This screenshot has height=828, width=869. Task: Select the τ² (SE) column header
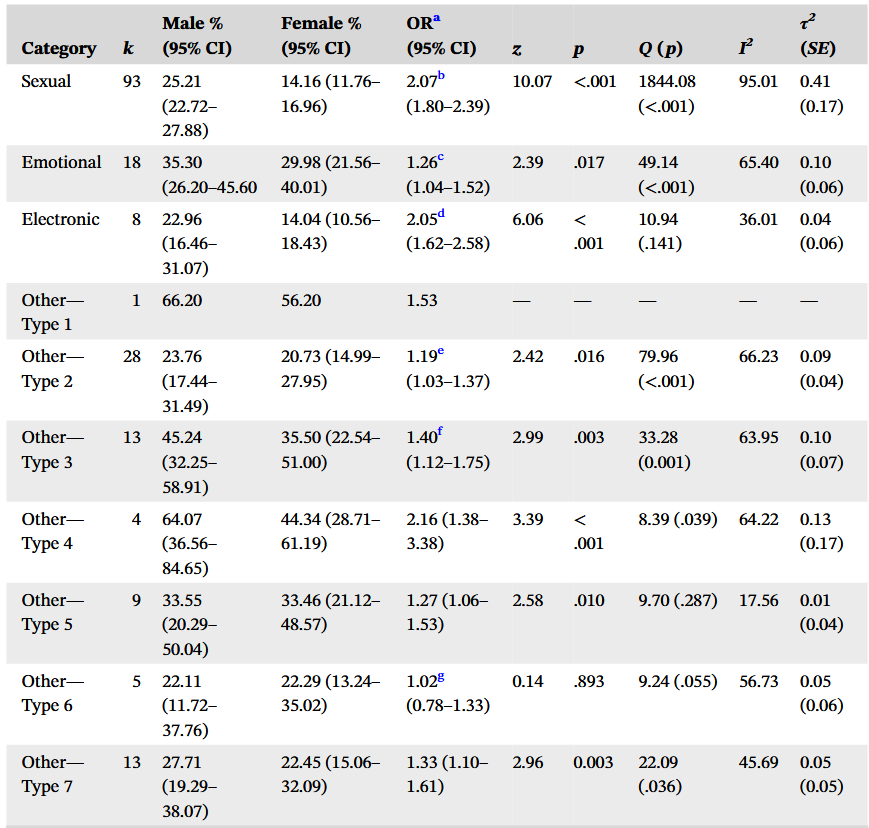817,35
